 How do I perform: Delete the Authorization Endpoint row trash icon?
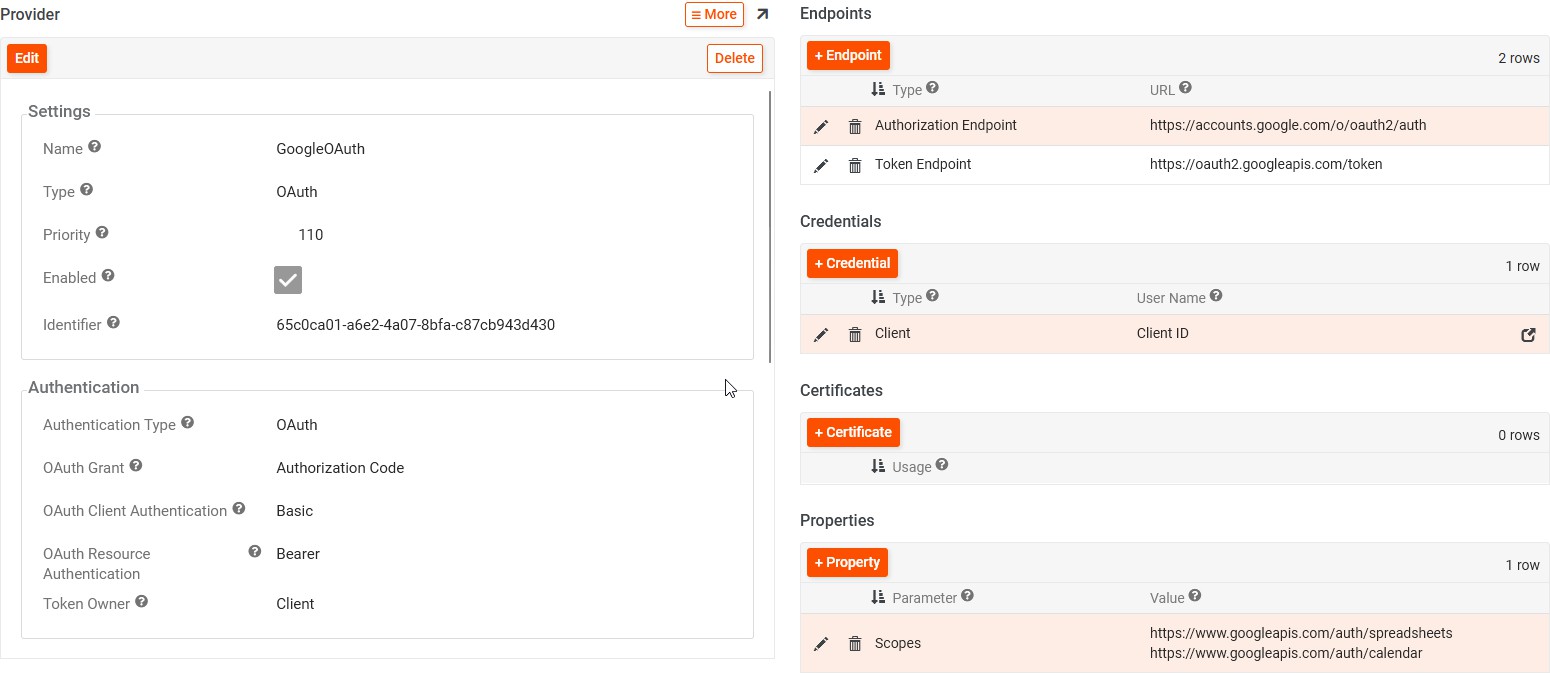click(855, 127)
